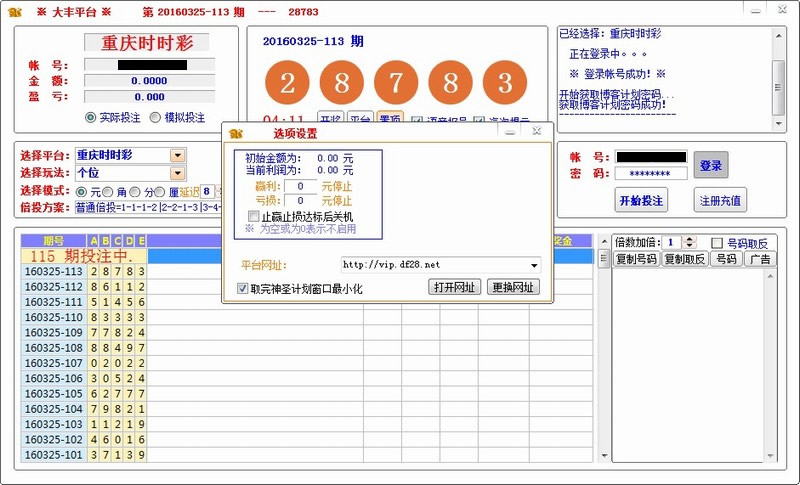Select row 160325-104 in results table

pos(306,409)
